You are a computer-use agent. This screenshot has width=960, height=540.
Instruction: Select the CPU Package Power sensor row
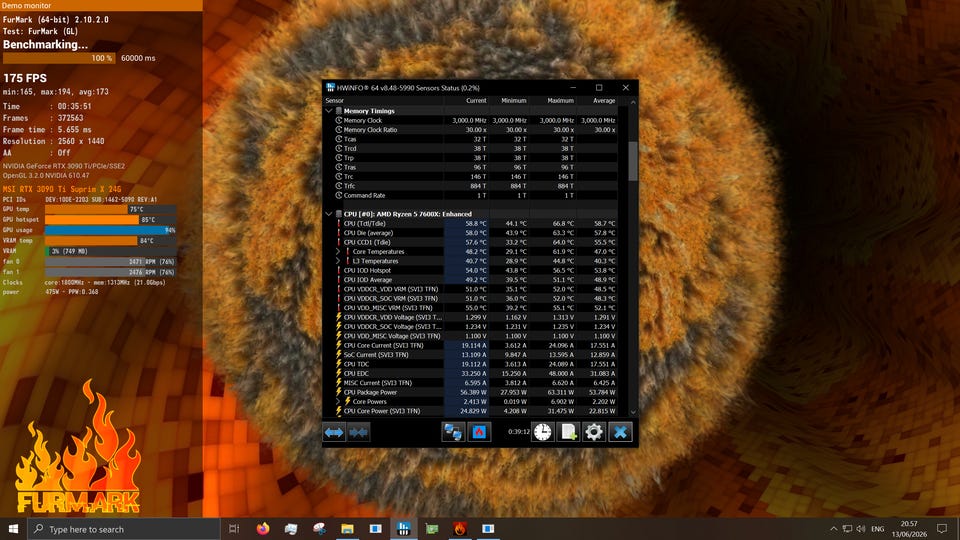coord(471,392)
